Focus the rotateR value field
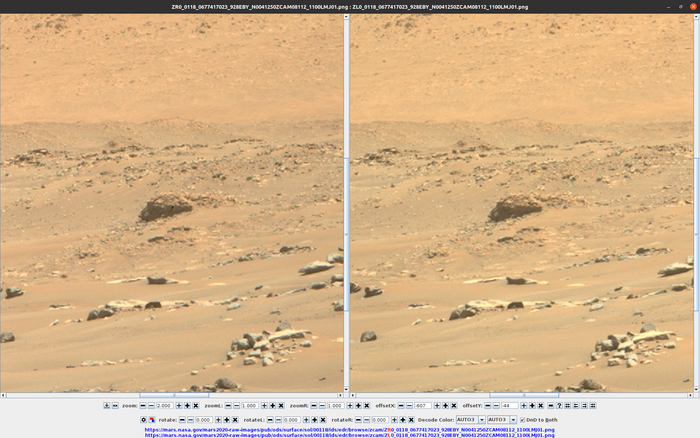 (380, 420)
